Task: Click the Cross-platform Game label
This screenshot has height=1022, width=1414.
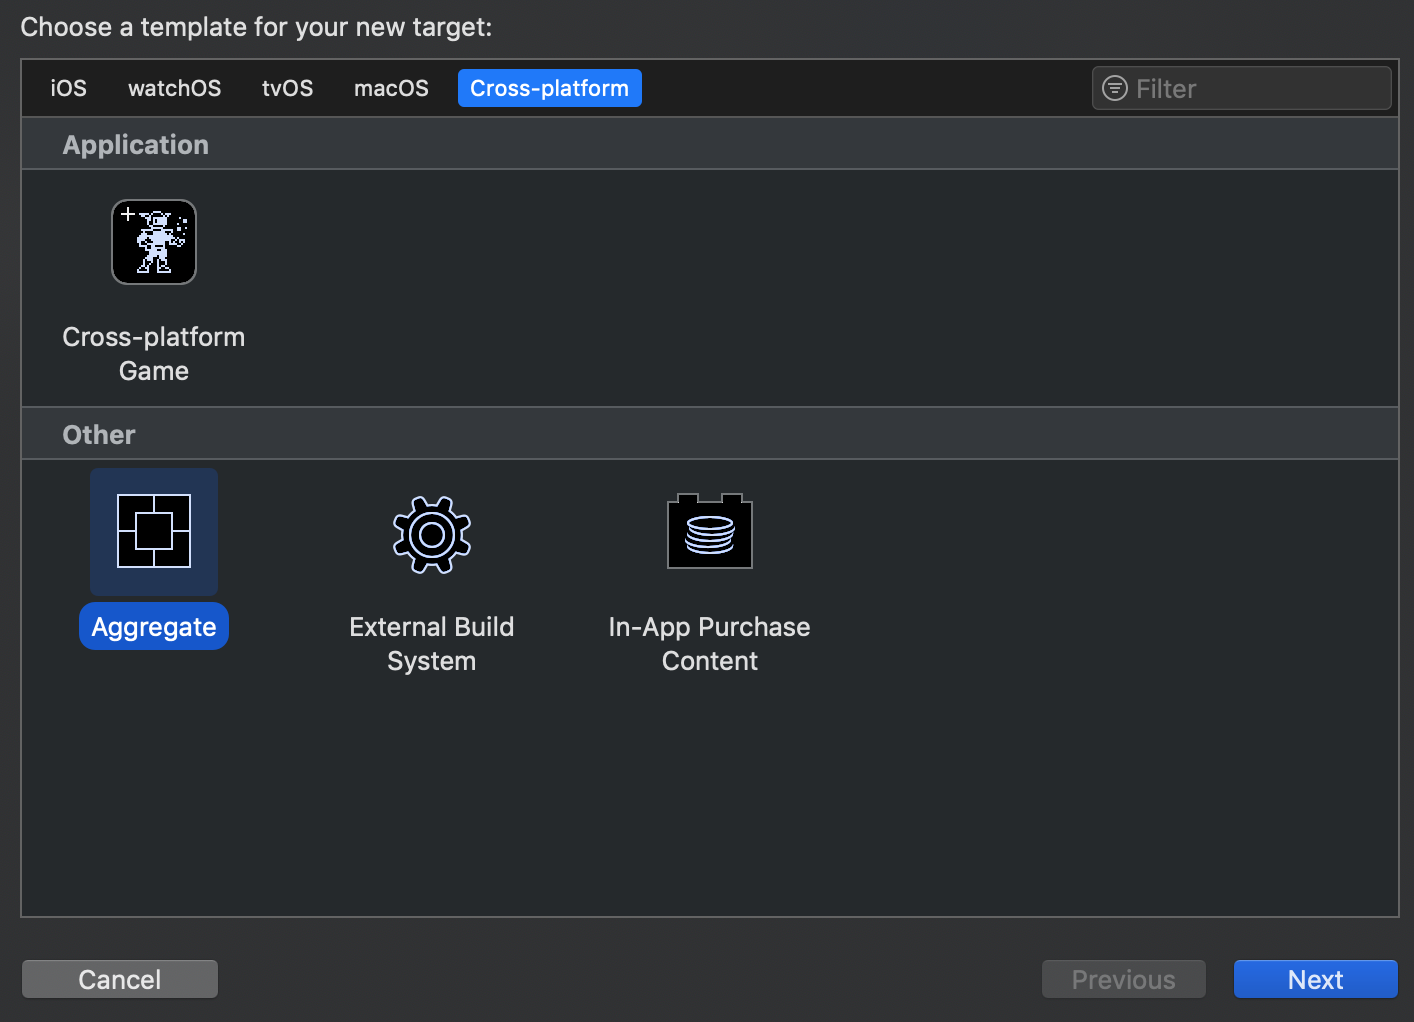Action: pos(154,354)
